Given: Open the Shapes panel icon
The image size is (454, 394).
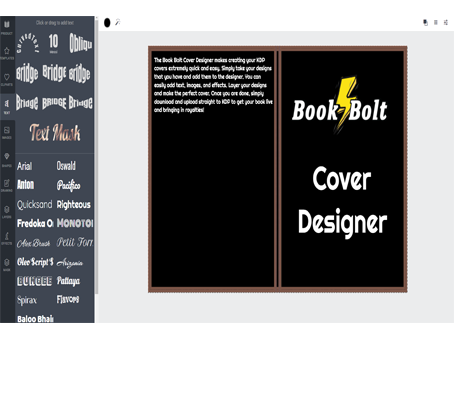Looking at the screenshot, I should click(7, 159).
